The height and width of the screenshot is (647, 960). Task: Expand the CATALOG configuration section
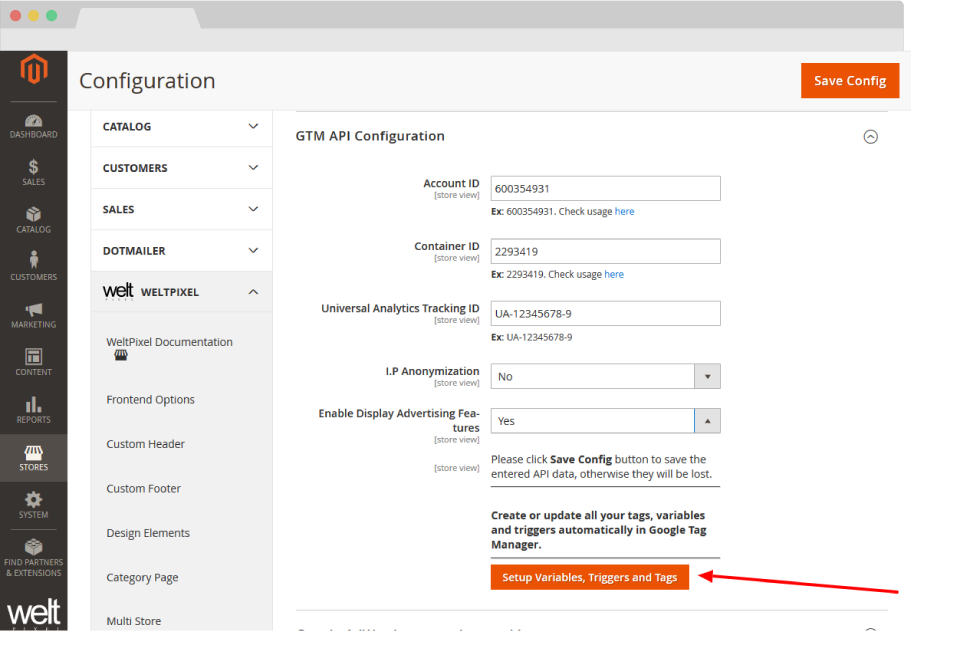pos(181,127)
